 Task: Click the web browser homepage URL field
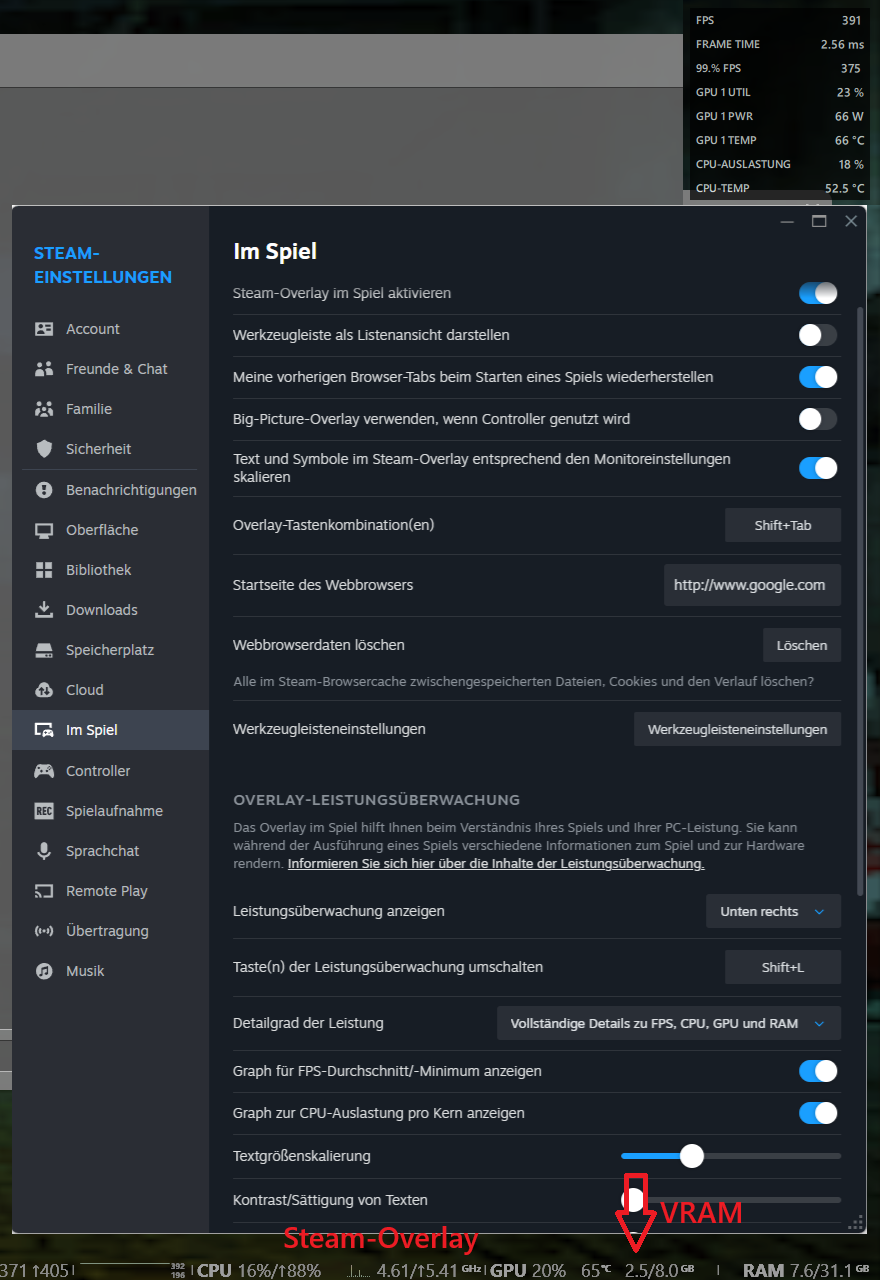point(752,585)
